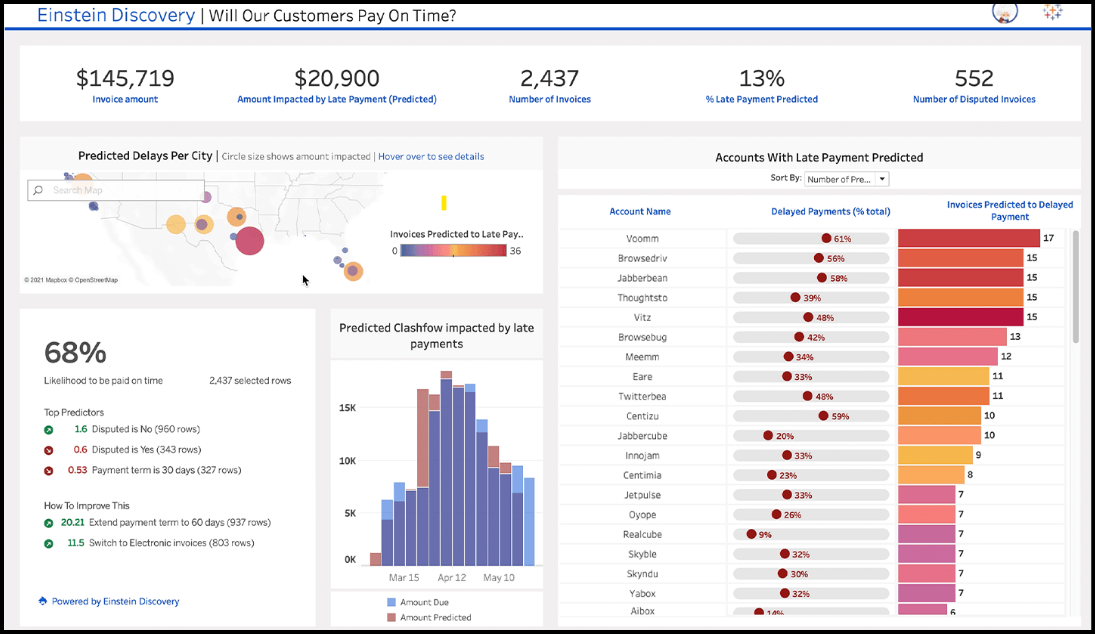The width and height of the screenshot is (1095, 634).
Task: Select the Meemm account name
Action: coord(642,357)
